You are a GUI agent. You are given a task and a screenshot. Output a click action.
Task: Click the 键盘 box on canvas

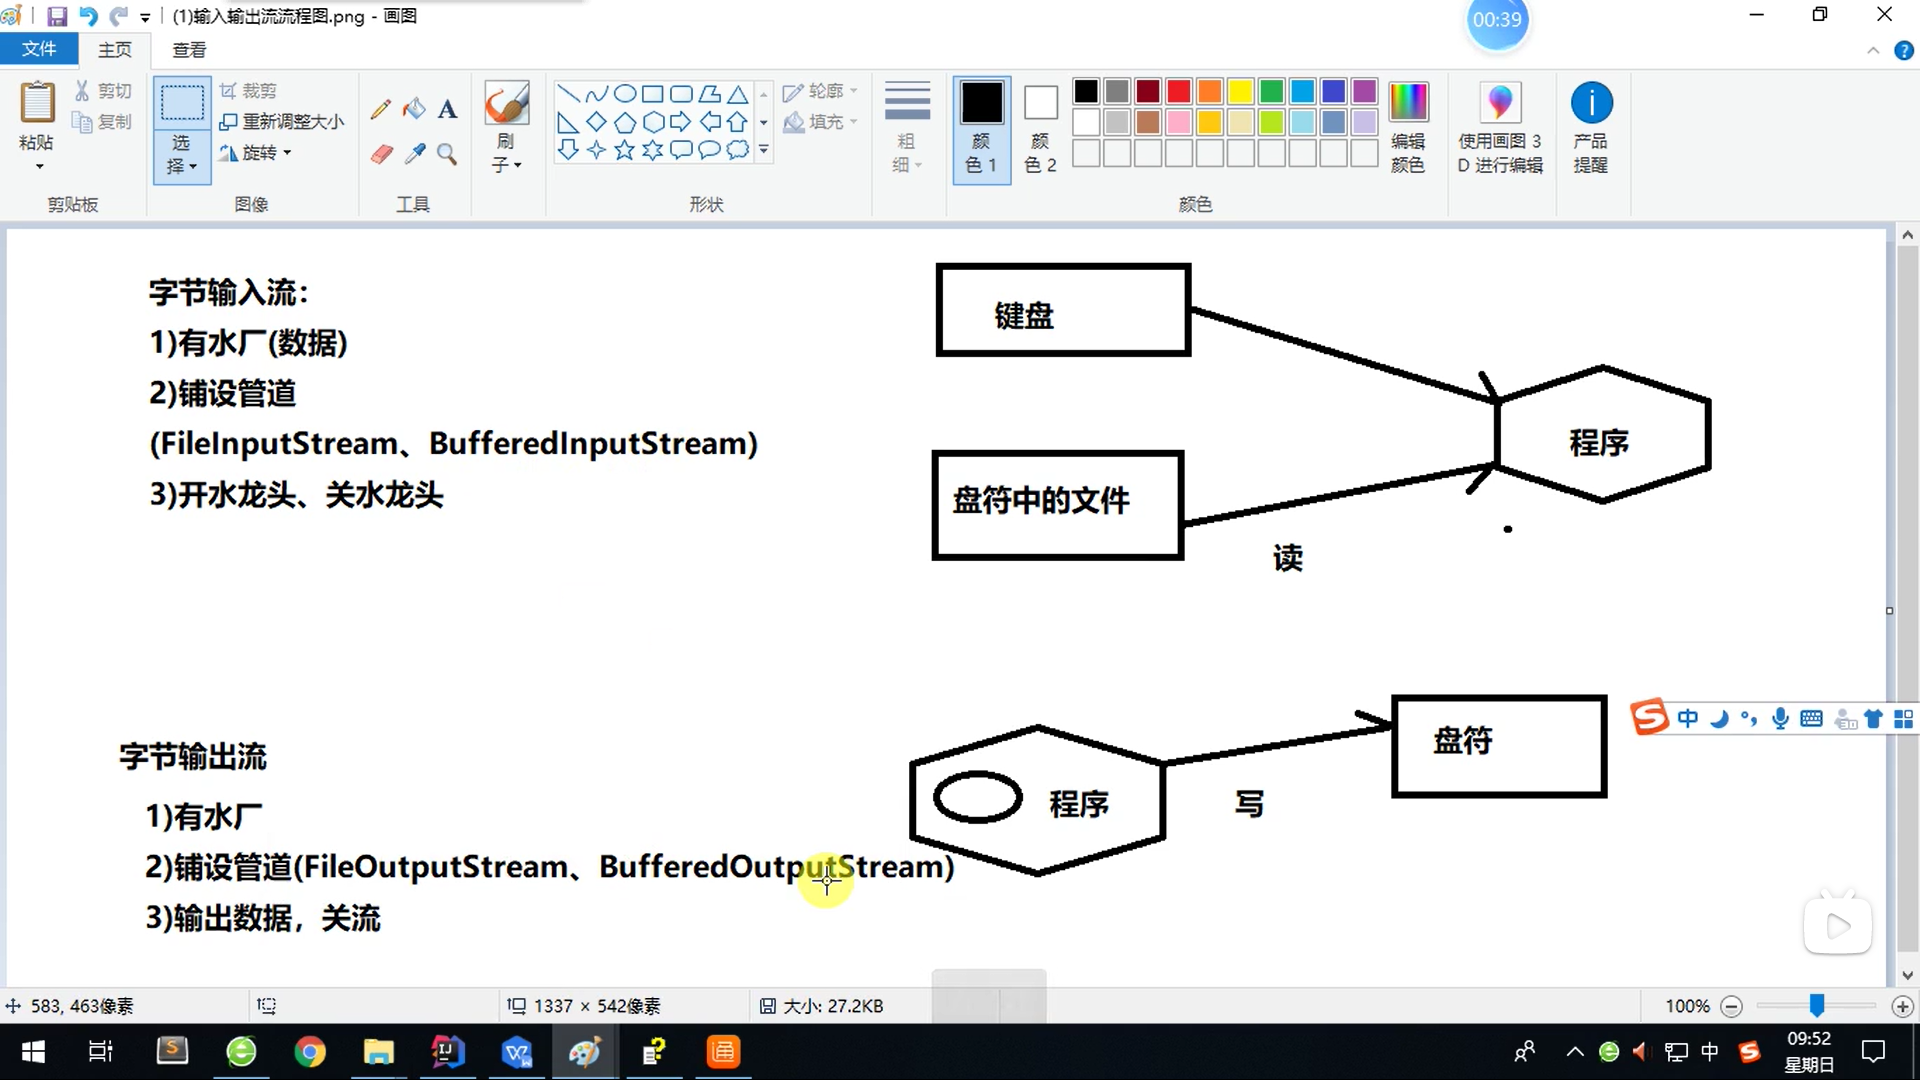coord(1063,310)
